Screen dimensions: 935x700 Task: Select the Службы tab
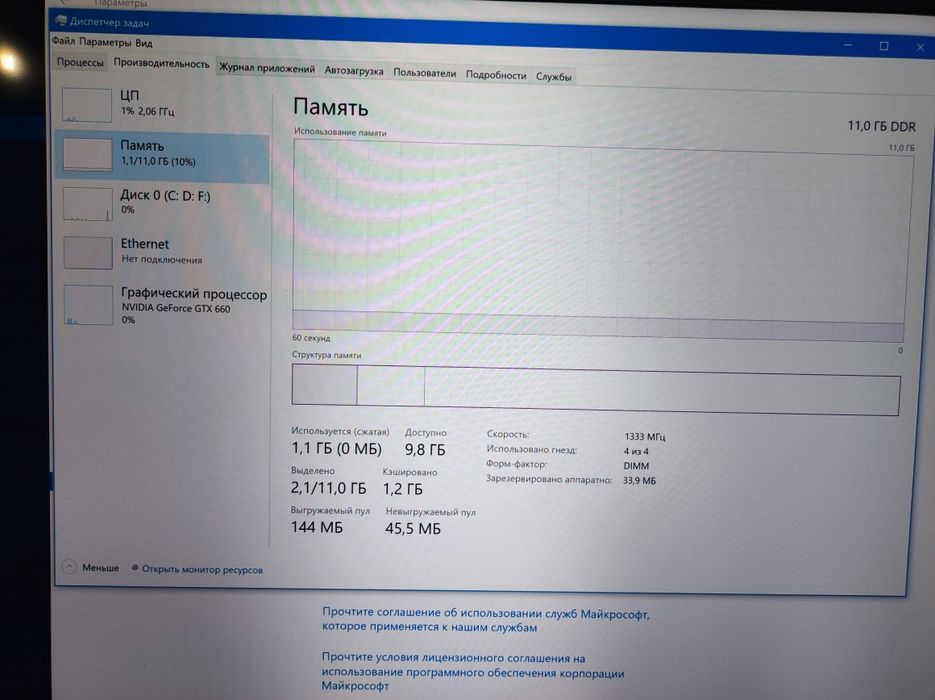click(553, 76)
